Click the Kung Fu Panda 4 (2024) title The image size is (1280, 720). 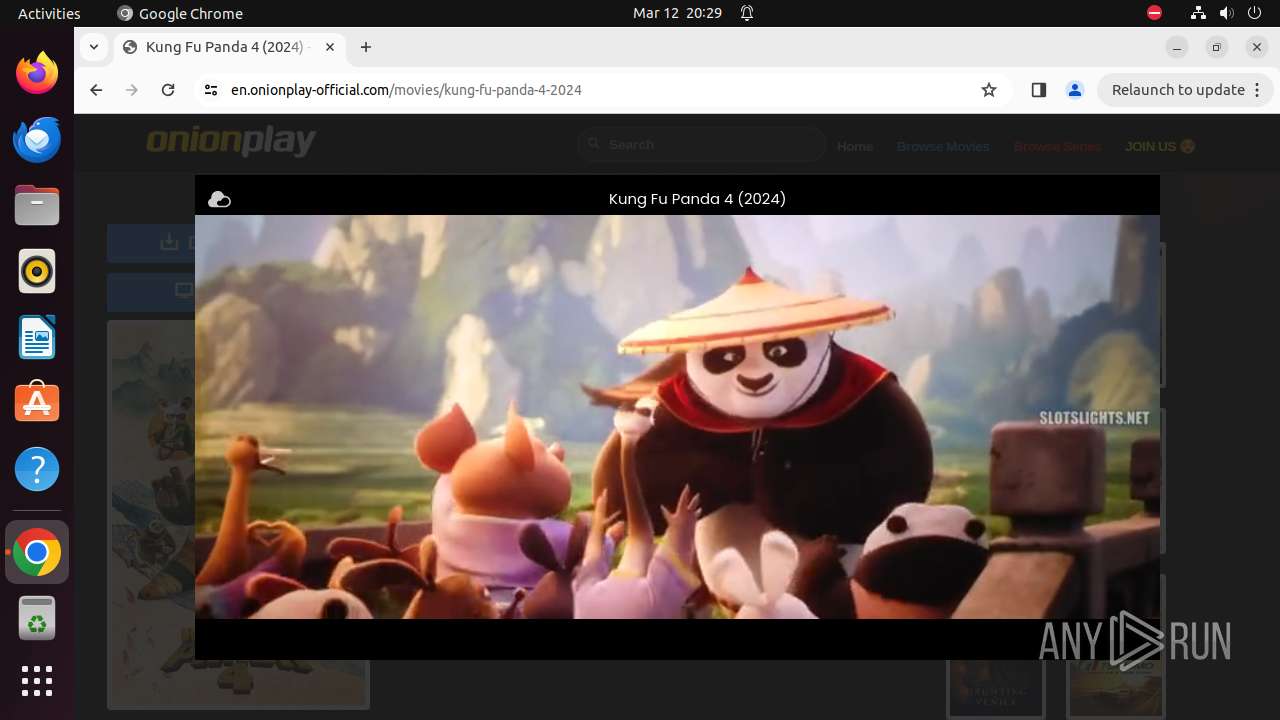697,199
